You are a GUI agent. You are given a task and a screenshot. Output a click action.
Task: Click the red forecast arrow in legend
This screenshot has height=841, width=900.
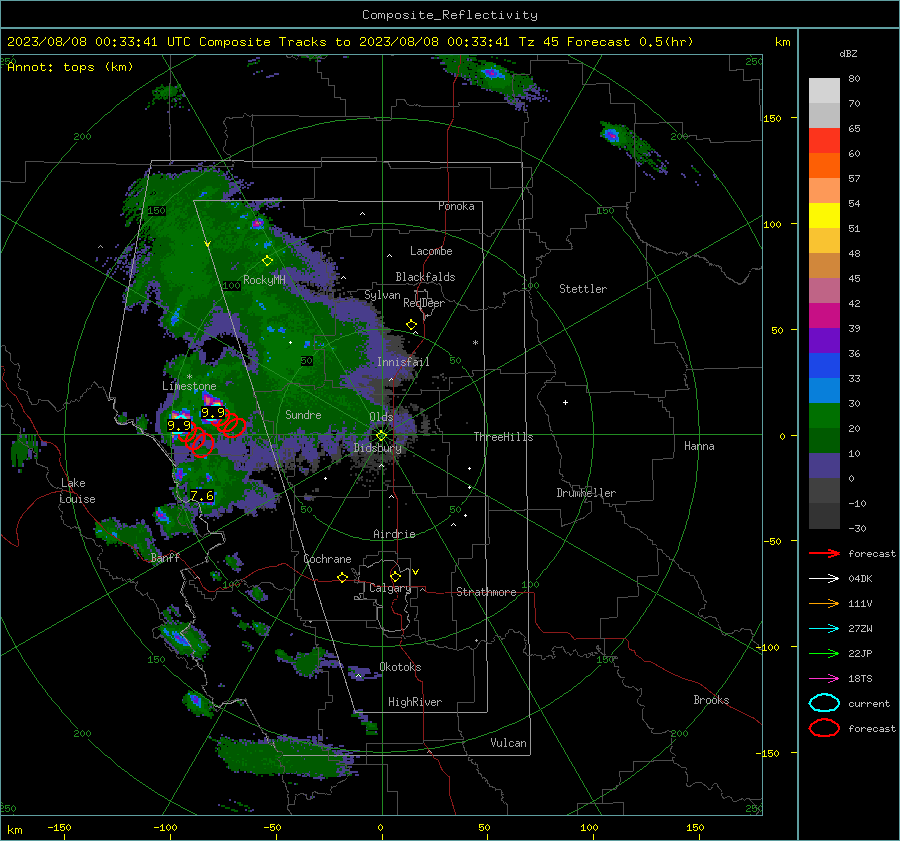(824, 553)
